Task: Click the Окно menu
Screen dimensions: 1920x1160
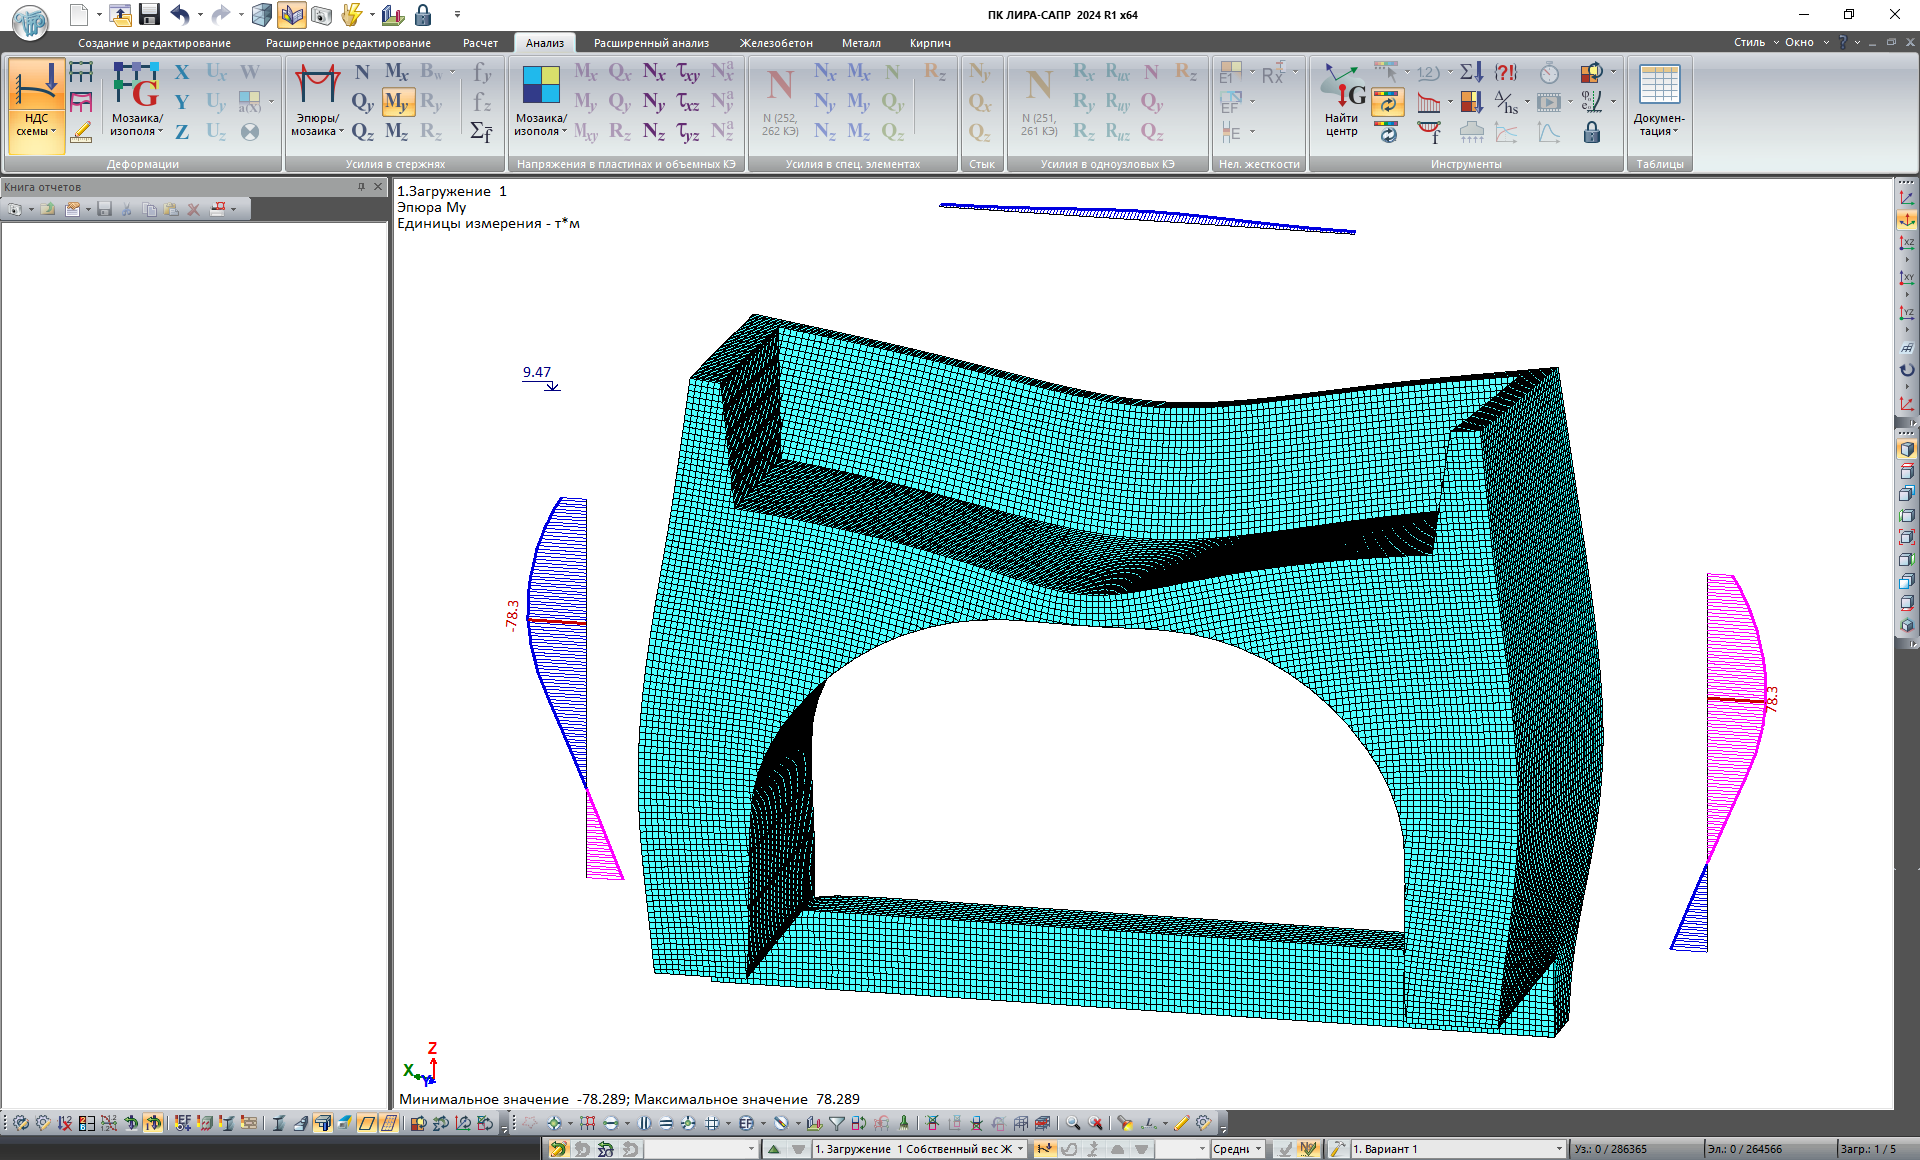Action: pos(1799,42)
